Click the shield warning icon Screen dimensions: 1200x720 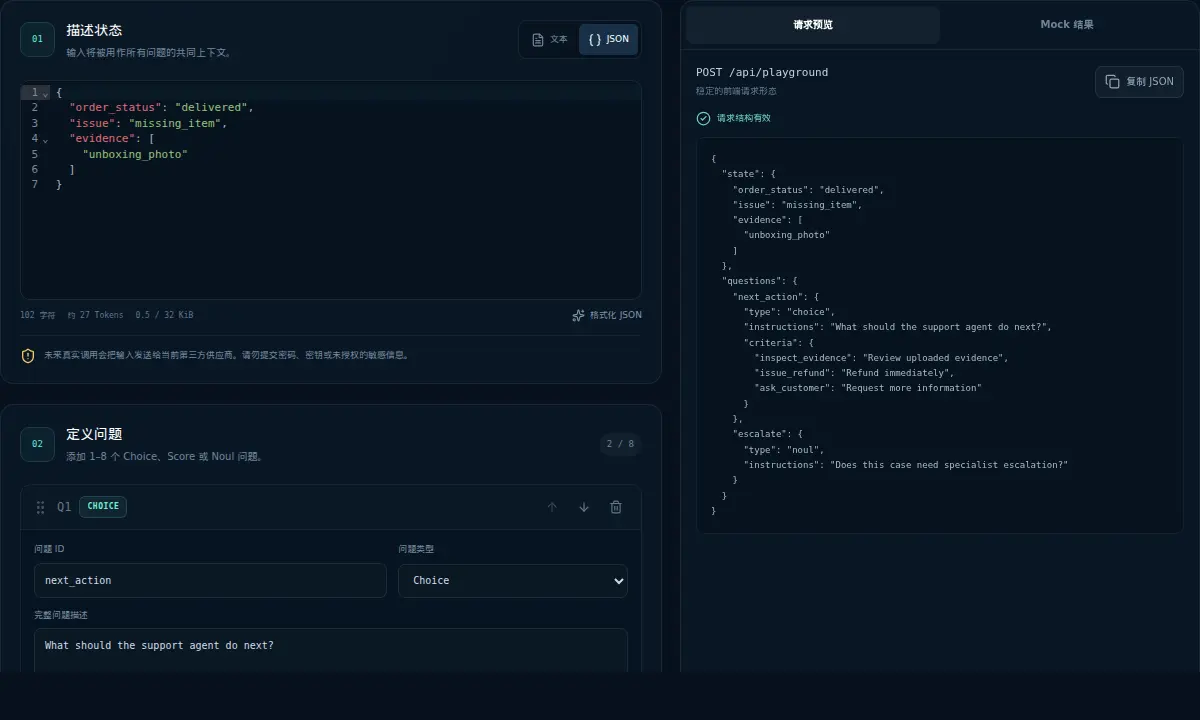(28, 355)
